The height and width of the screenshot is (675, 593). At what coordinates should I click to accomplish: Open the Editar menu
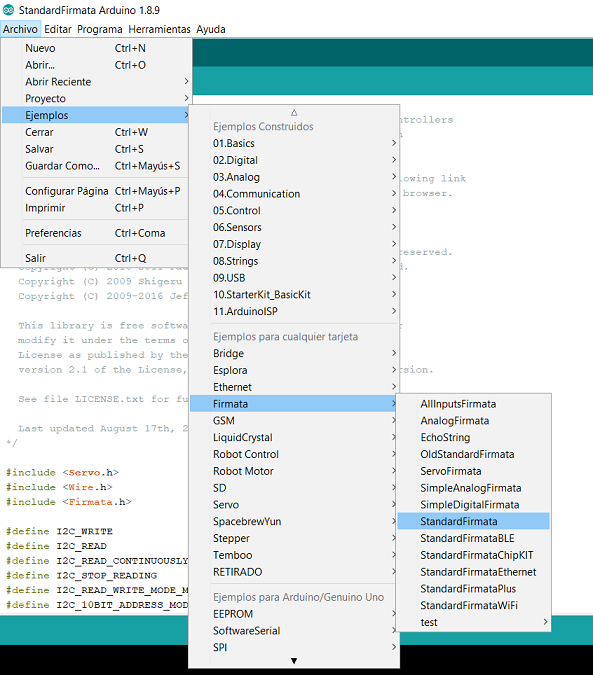[58, 29]
